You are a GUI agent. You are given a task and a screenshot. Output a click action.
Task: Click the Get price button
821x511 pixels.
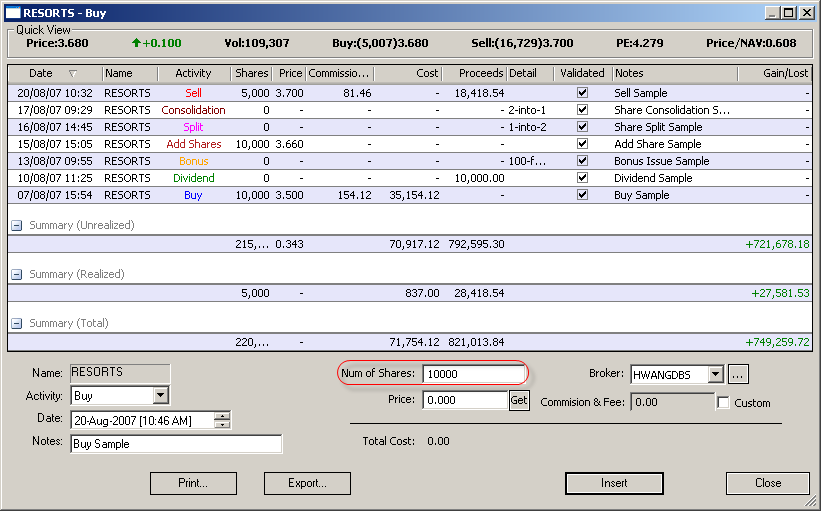click(x=519, y=401)
